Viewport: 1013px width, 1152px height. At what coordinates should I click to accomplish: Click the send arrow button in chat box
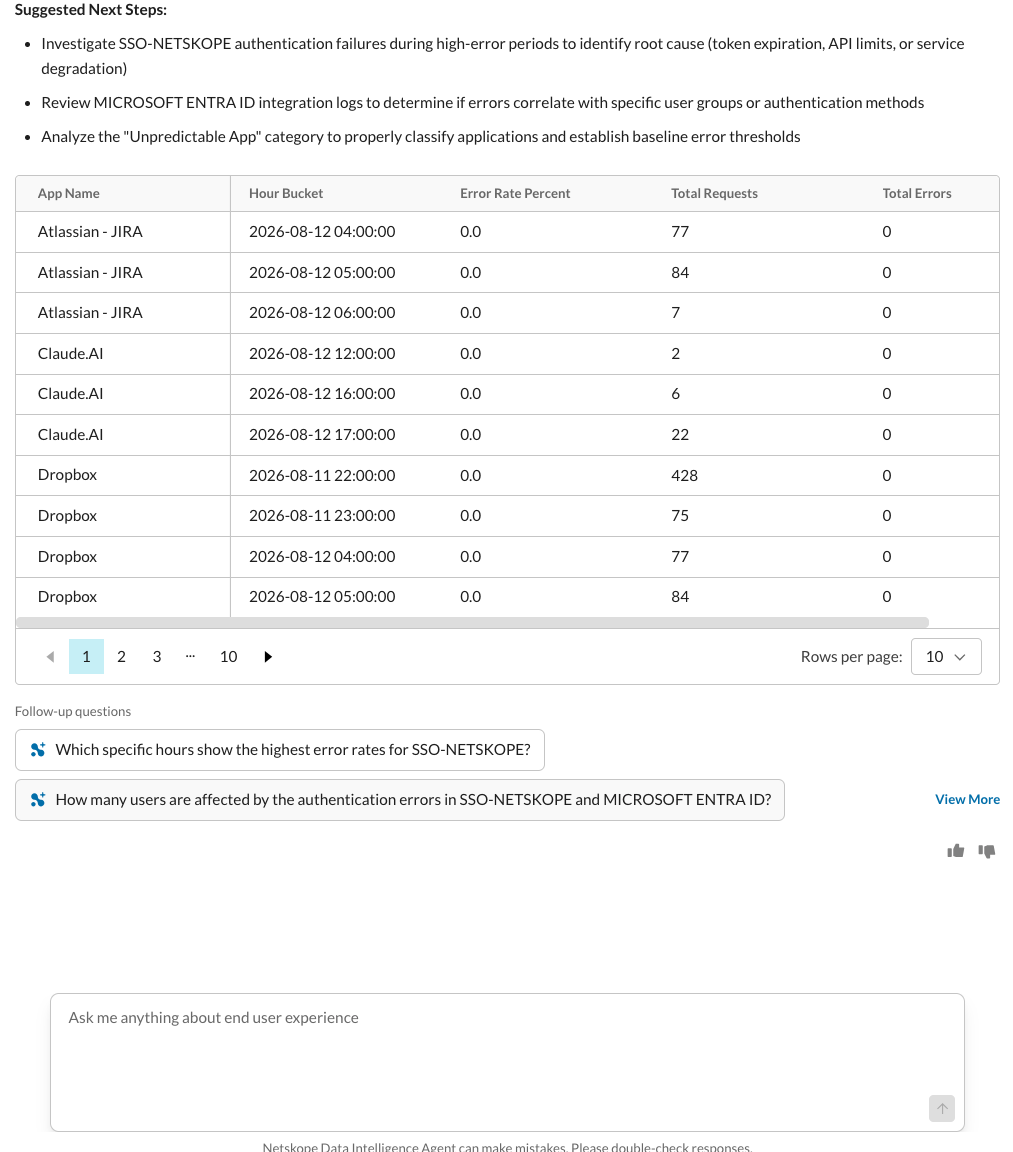(942, 1109)
